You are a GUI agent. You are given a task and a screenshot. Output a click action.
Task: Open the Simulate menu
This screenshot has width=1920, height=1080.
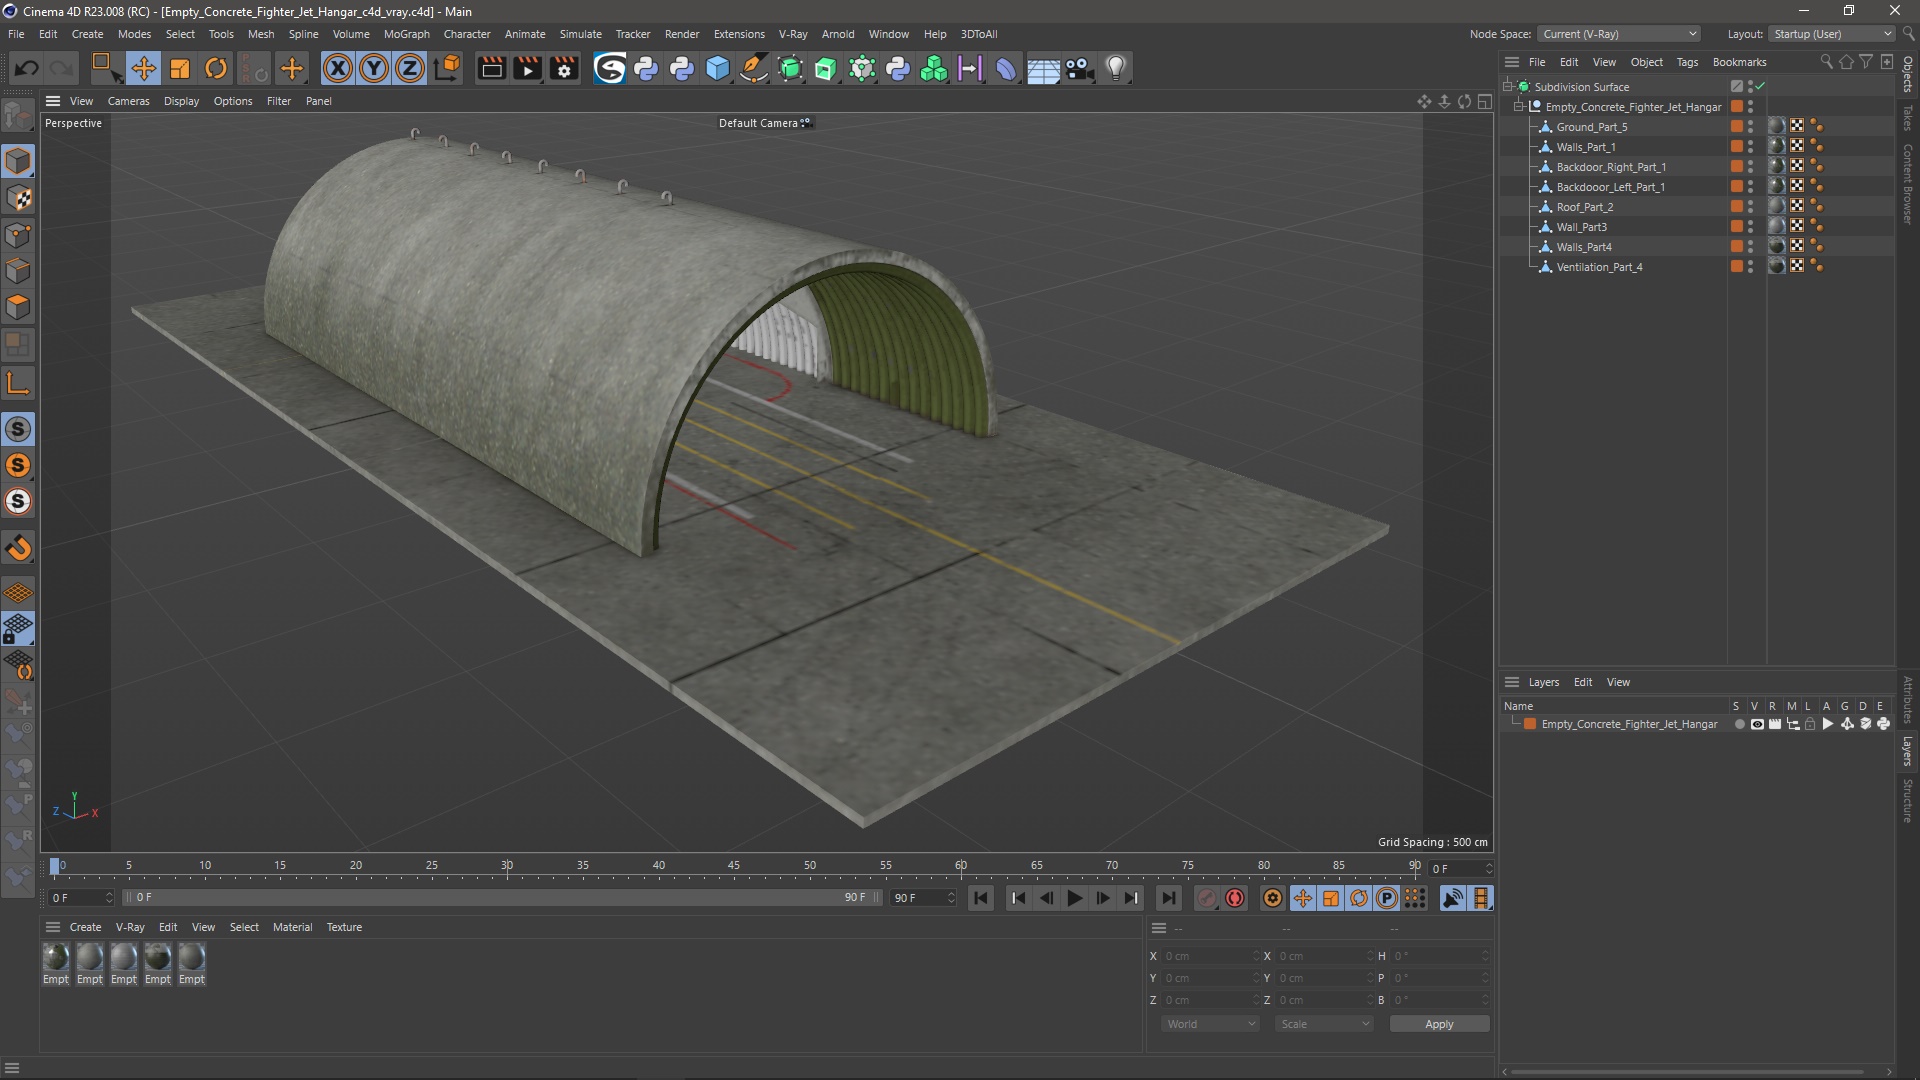[580, 34]
